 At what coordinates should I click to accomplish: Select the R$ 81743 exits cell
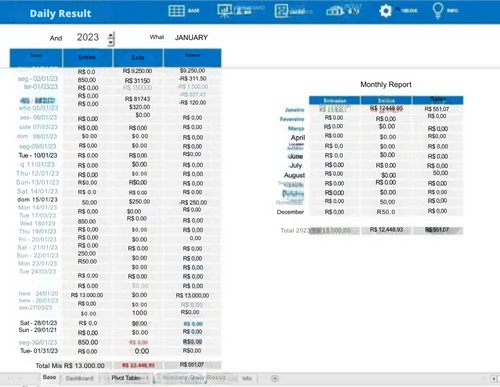pyautogui.click(x=137, y=99)
